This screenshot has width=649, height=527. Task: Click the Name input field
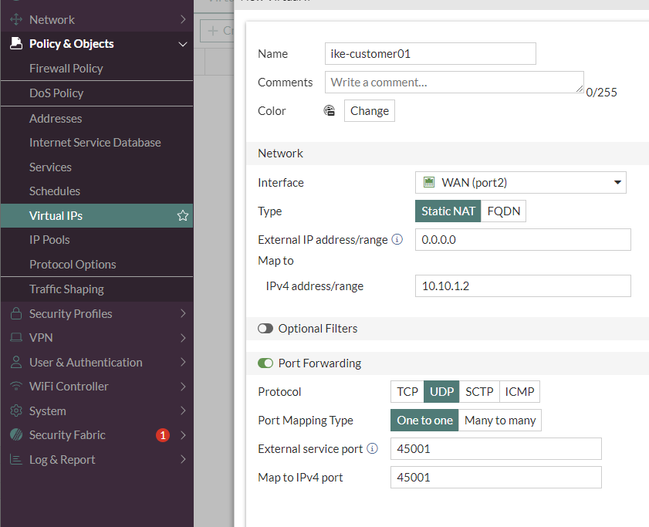coord(431,54)
